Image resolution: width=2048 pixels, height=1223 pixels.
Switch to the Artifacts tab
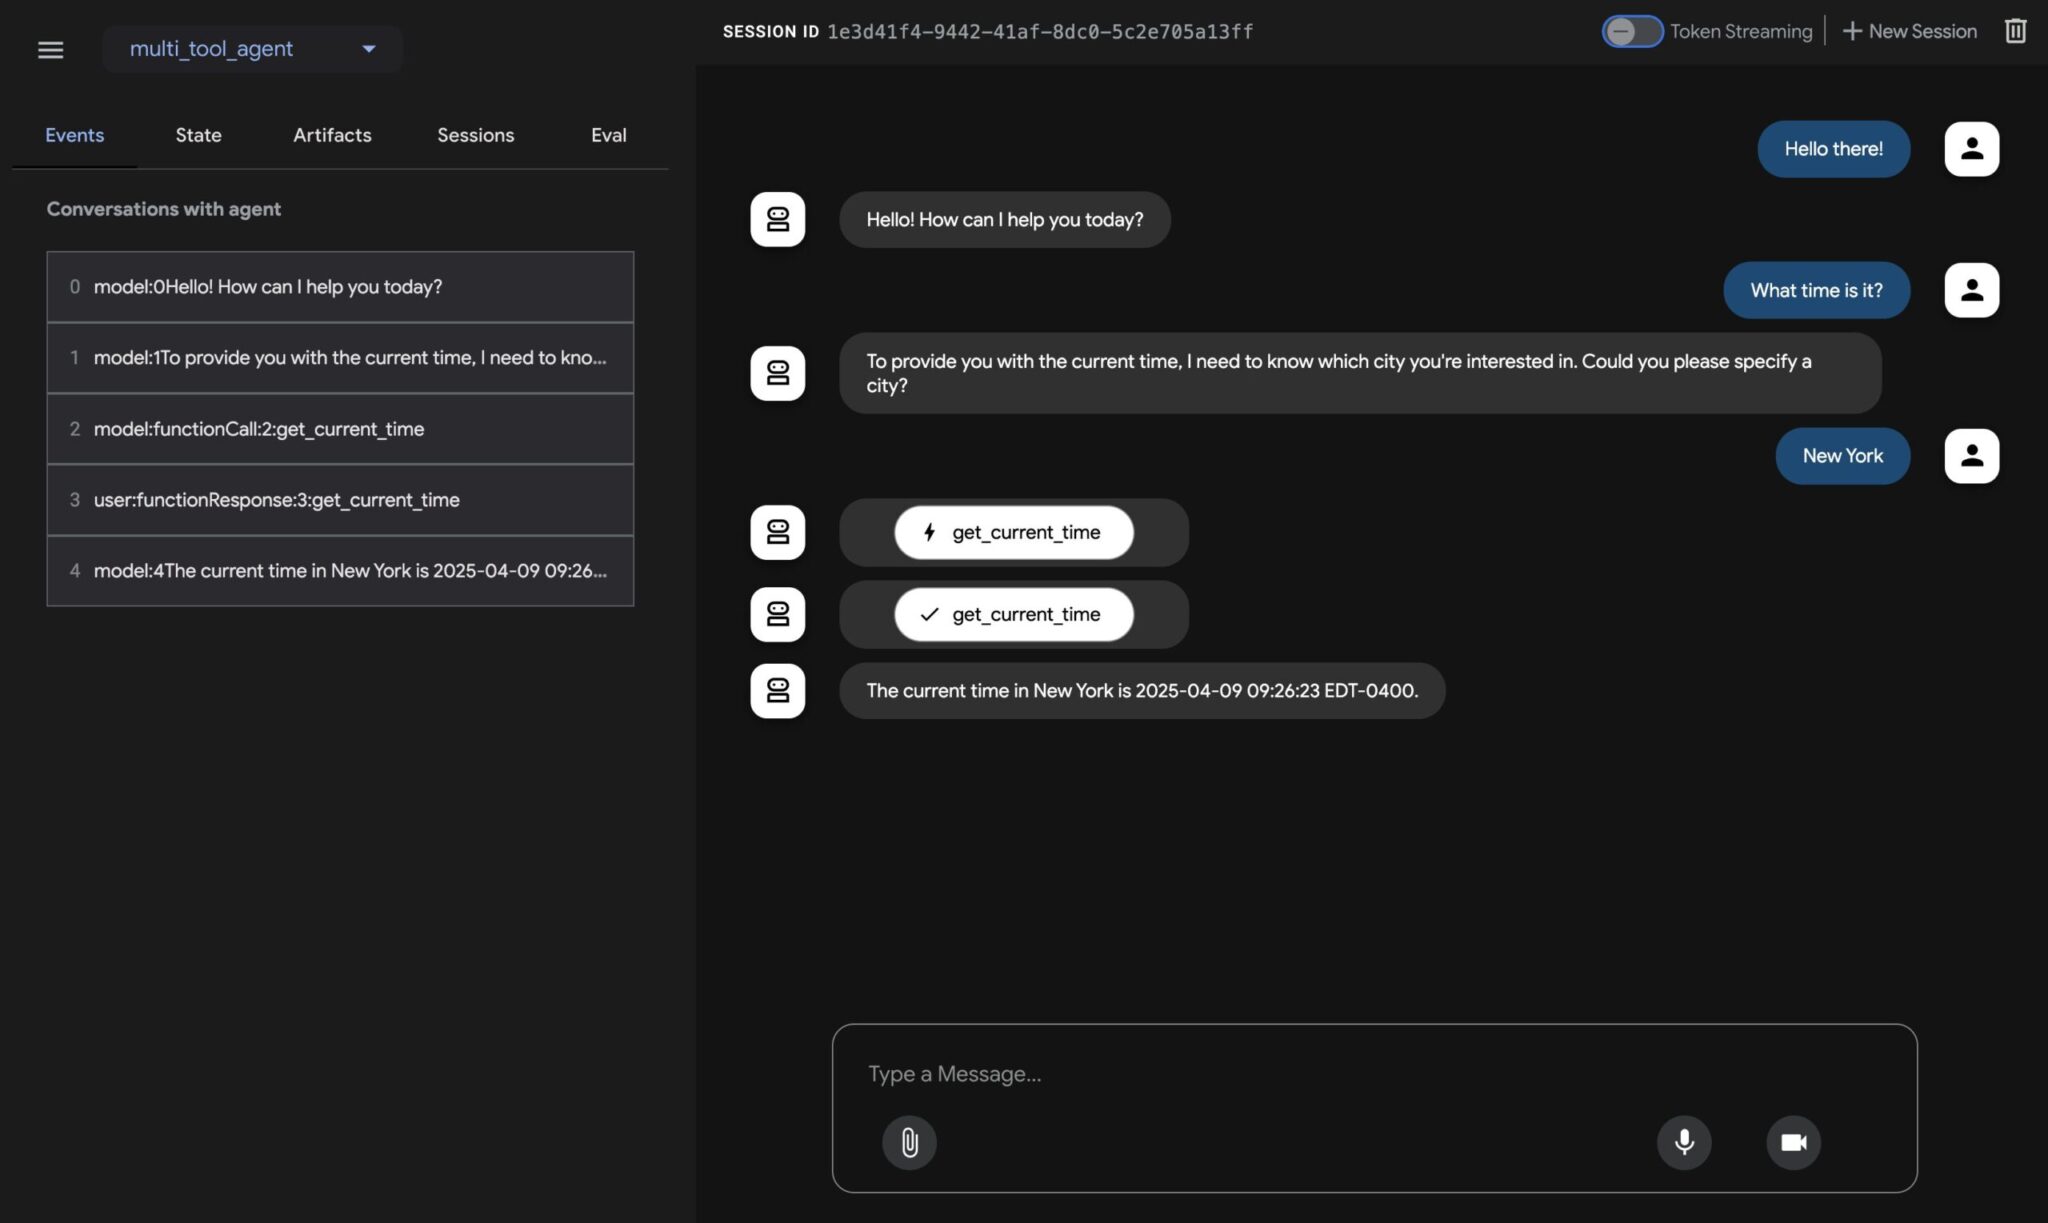point(332,135)
